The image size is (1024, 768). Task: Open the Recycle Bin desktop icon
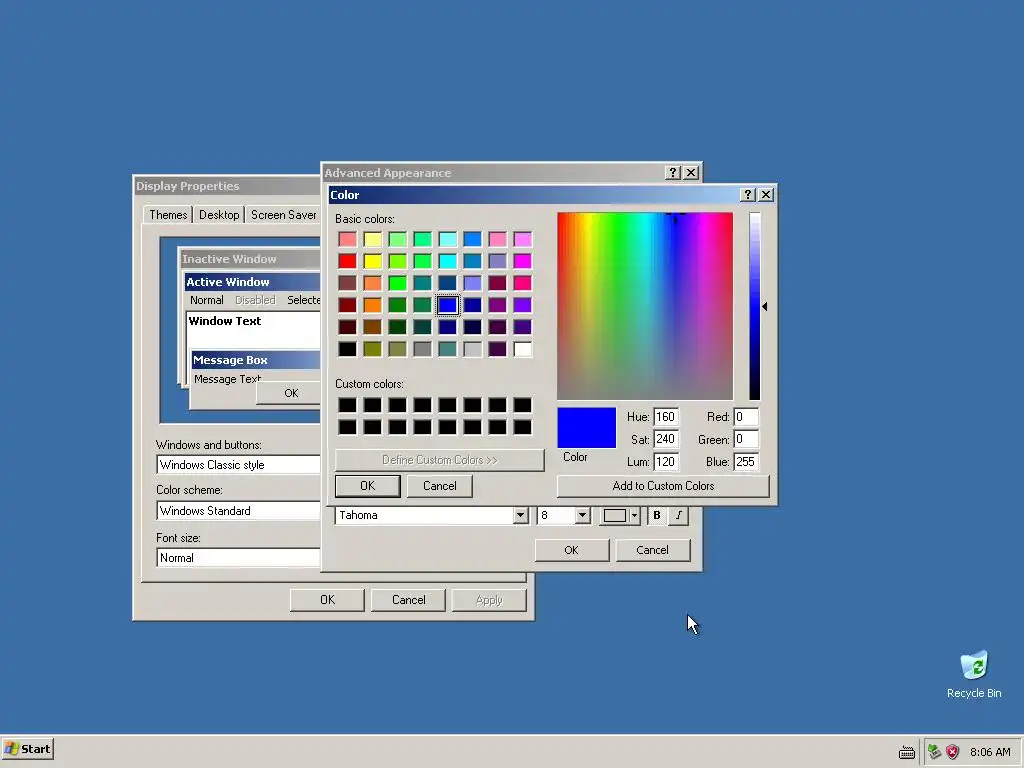point(974,674)
